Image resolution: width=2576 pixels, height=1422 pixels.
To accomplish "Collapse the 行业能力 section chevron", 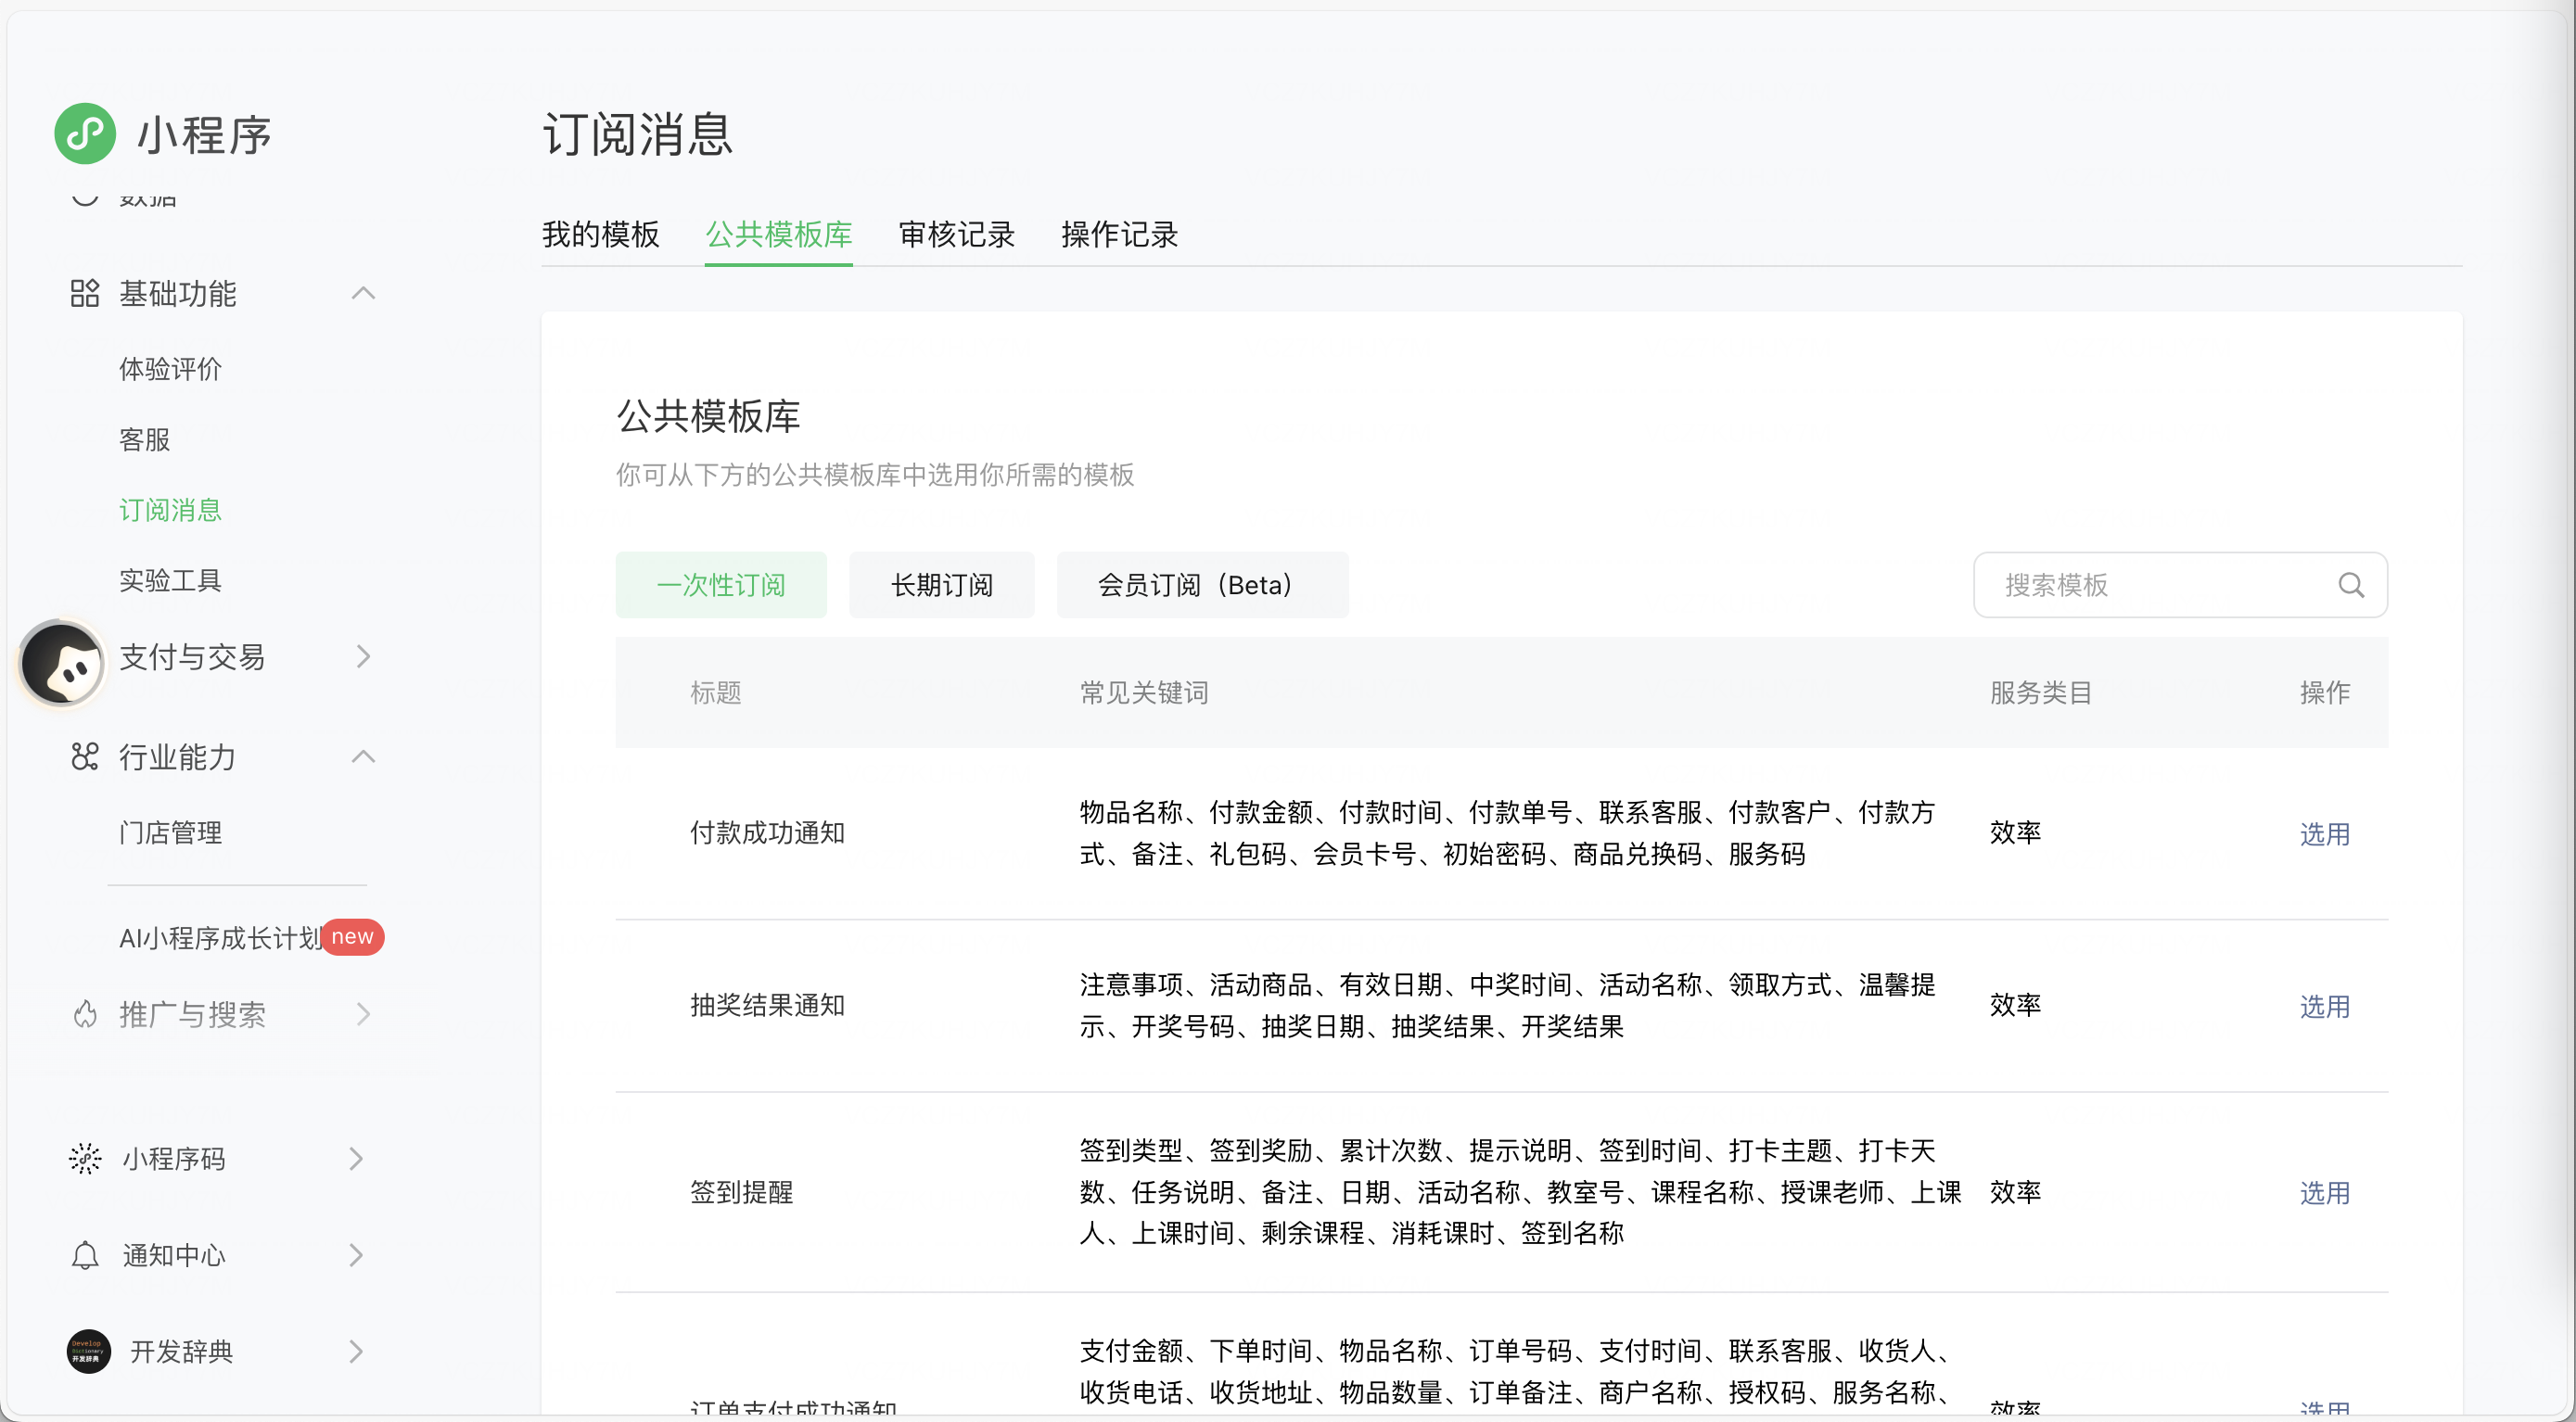I will click(363, 757).
